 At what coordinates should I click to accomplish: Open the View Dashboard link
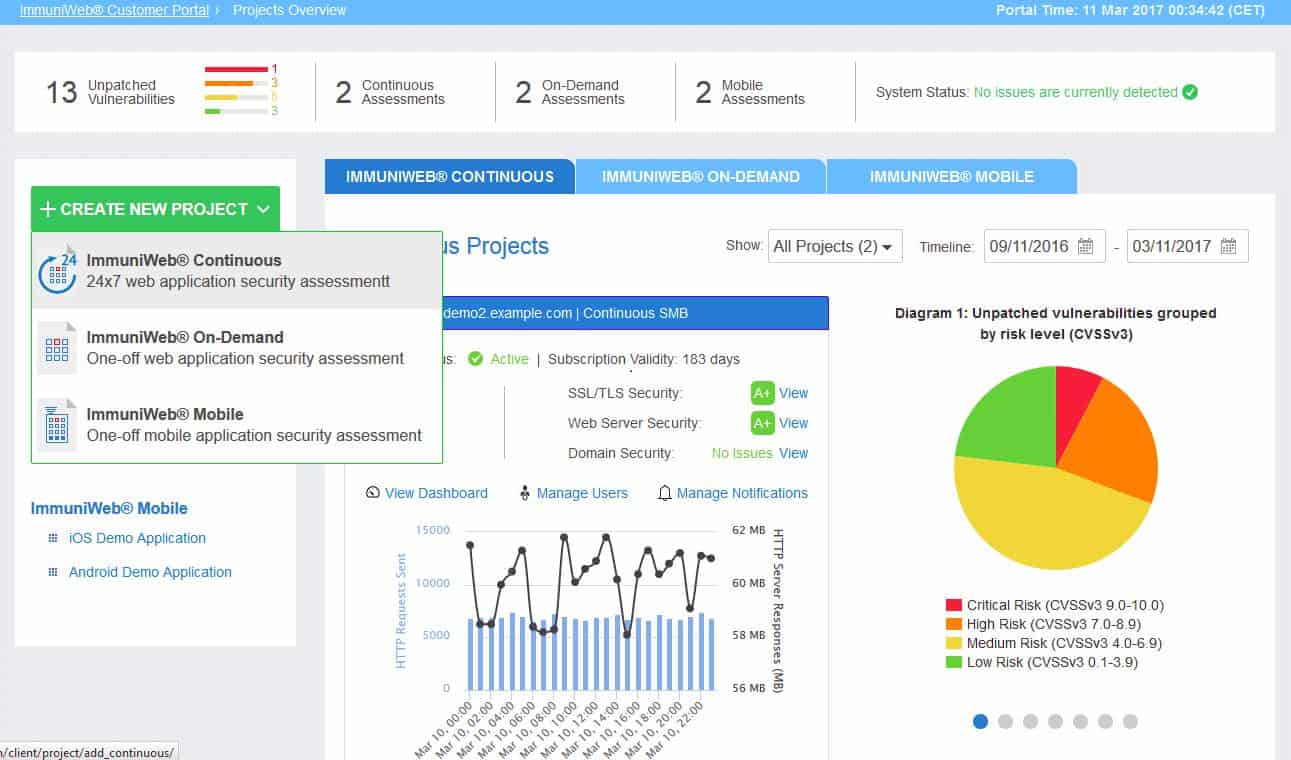coord(436,493)
